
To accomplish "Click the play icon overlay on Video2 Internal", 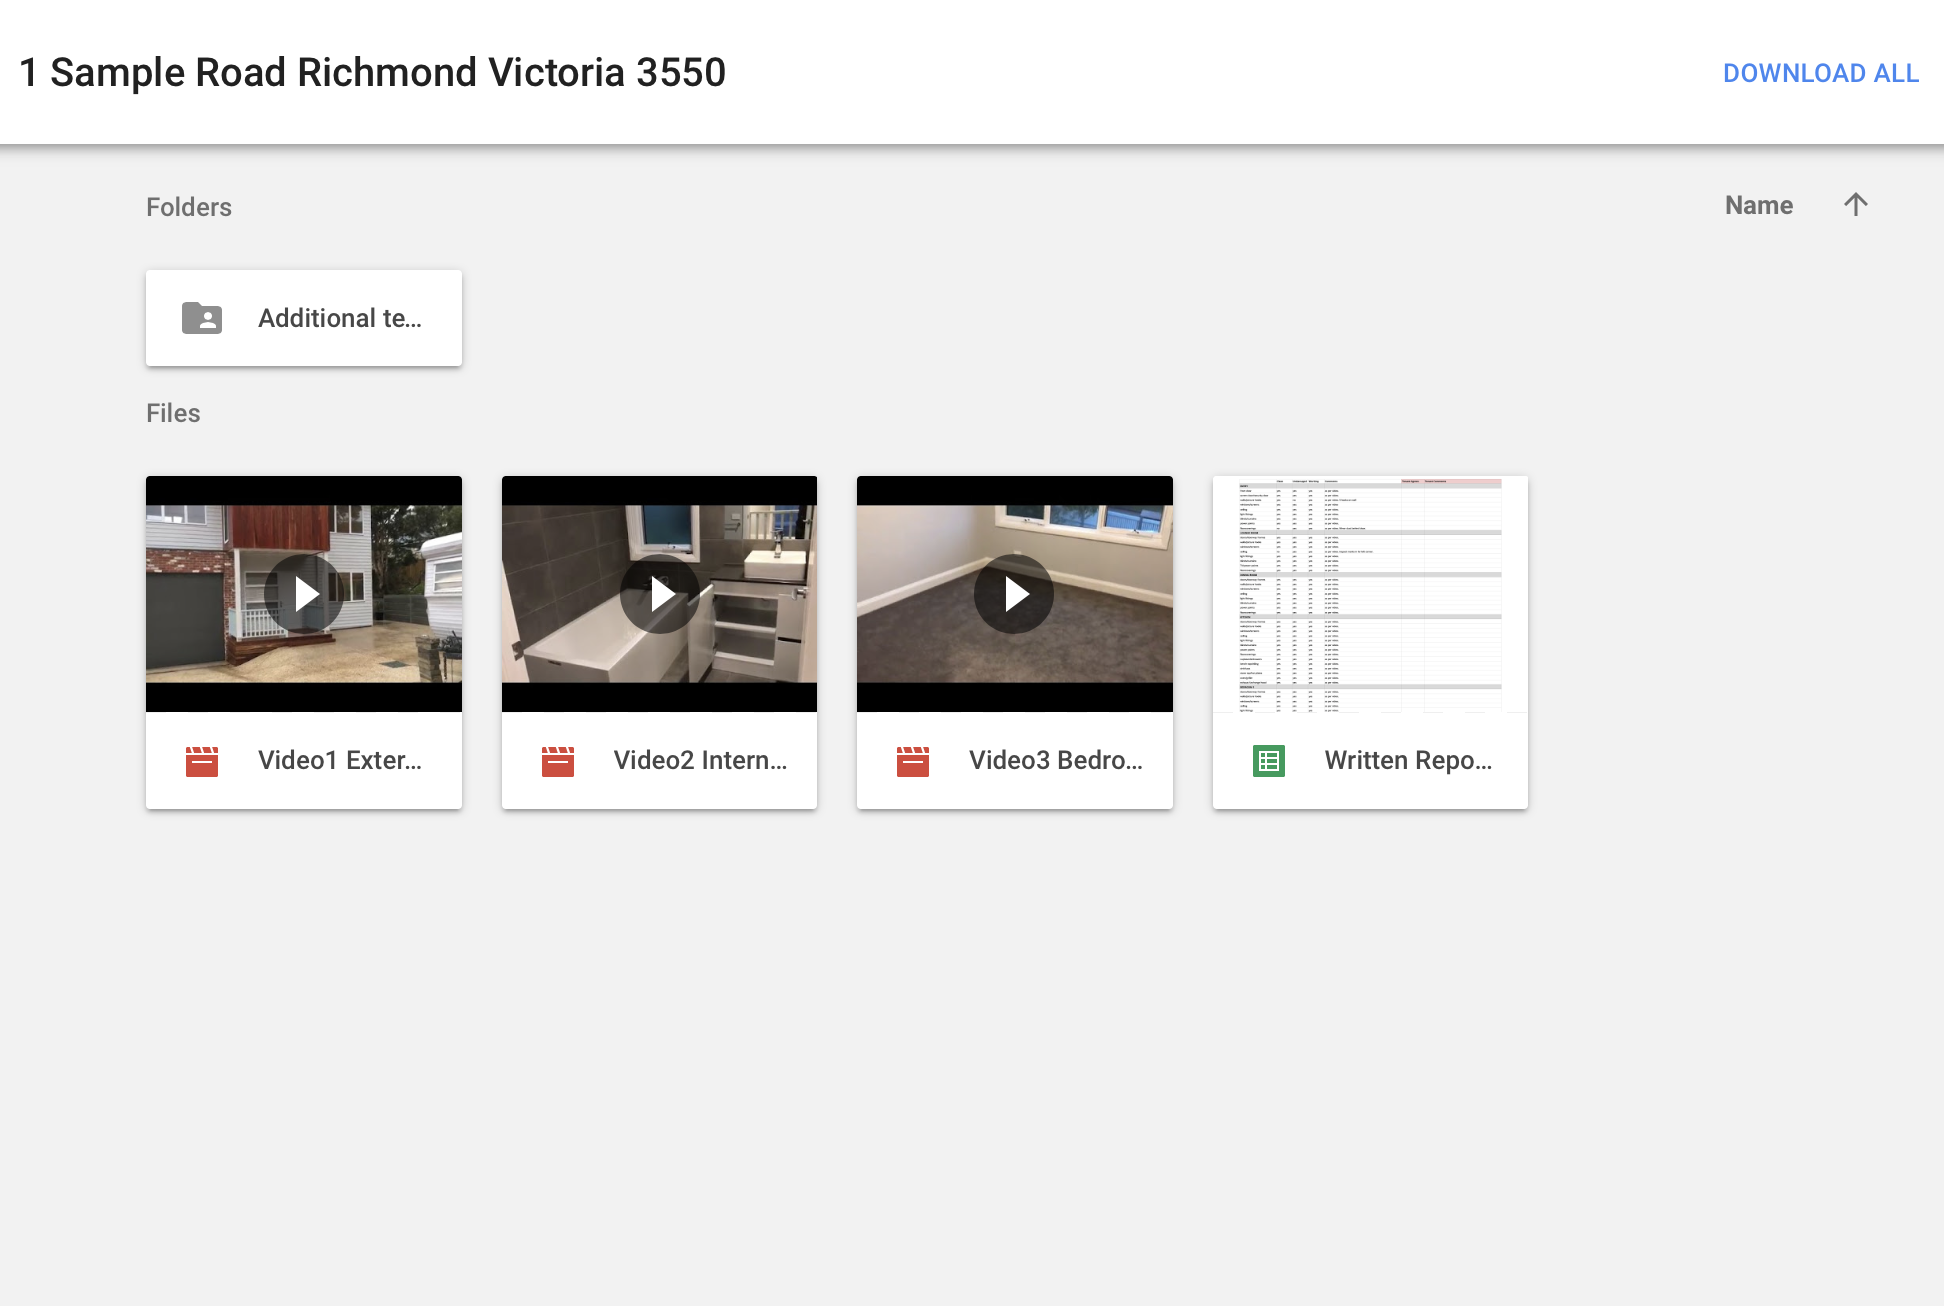I will [x=659, y=593].
